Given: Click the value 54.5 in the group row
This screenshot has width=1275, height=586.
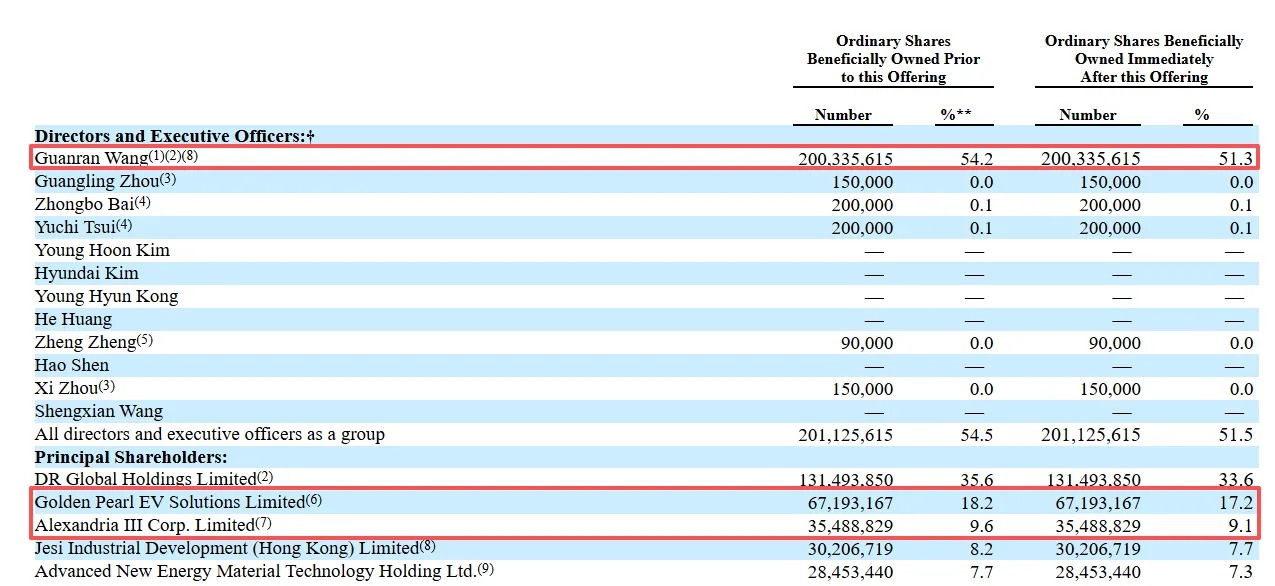Looking at the screenshot, I should (x=978, y=435).
